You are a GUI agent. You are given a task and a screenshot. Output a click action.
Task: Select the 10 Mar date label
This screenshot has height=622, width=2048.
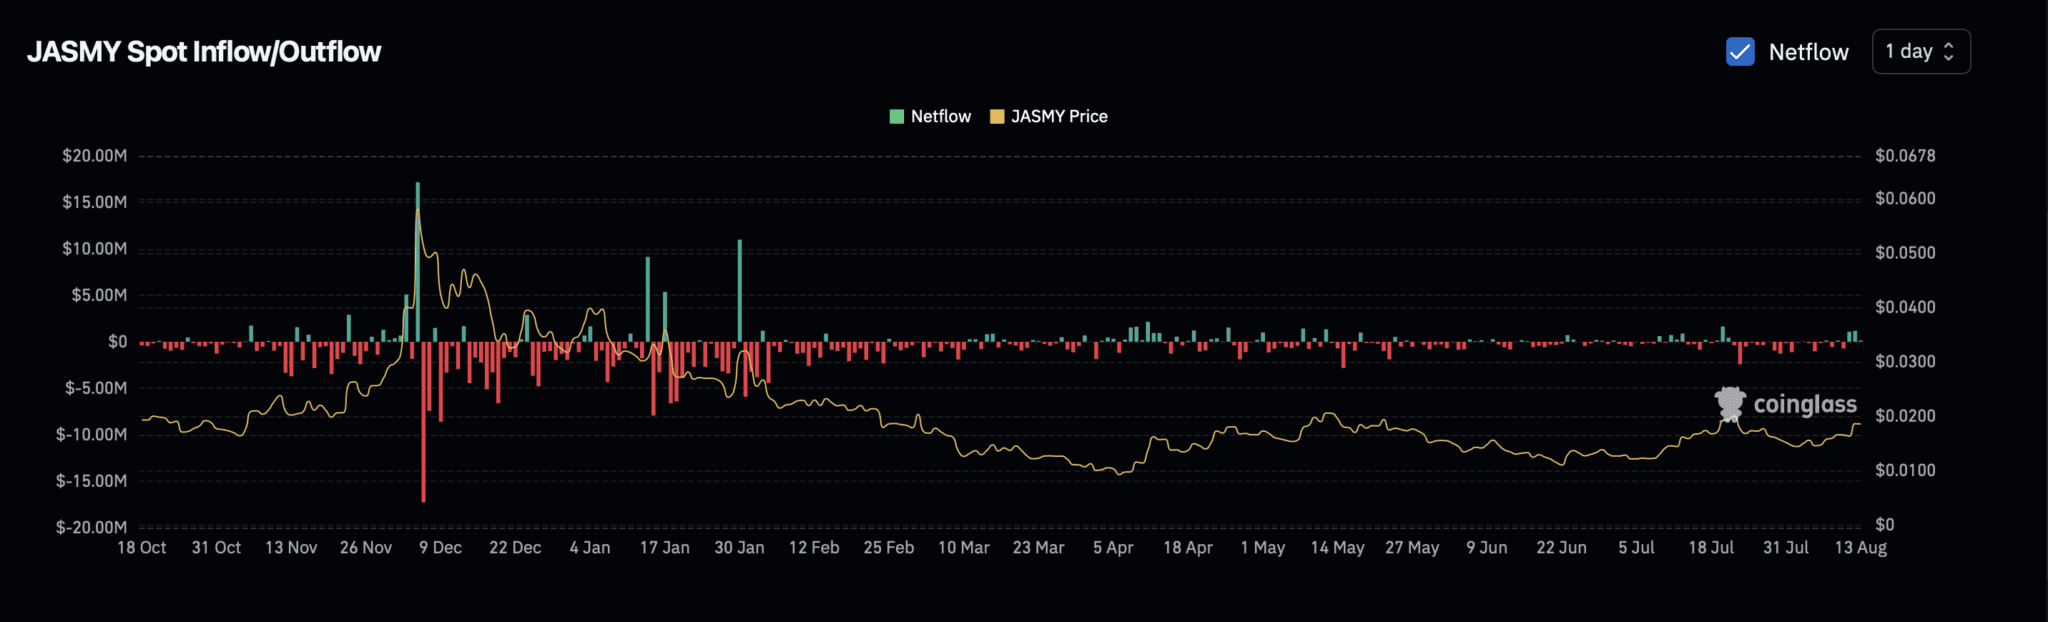(x=964, y=548)
